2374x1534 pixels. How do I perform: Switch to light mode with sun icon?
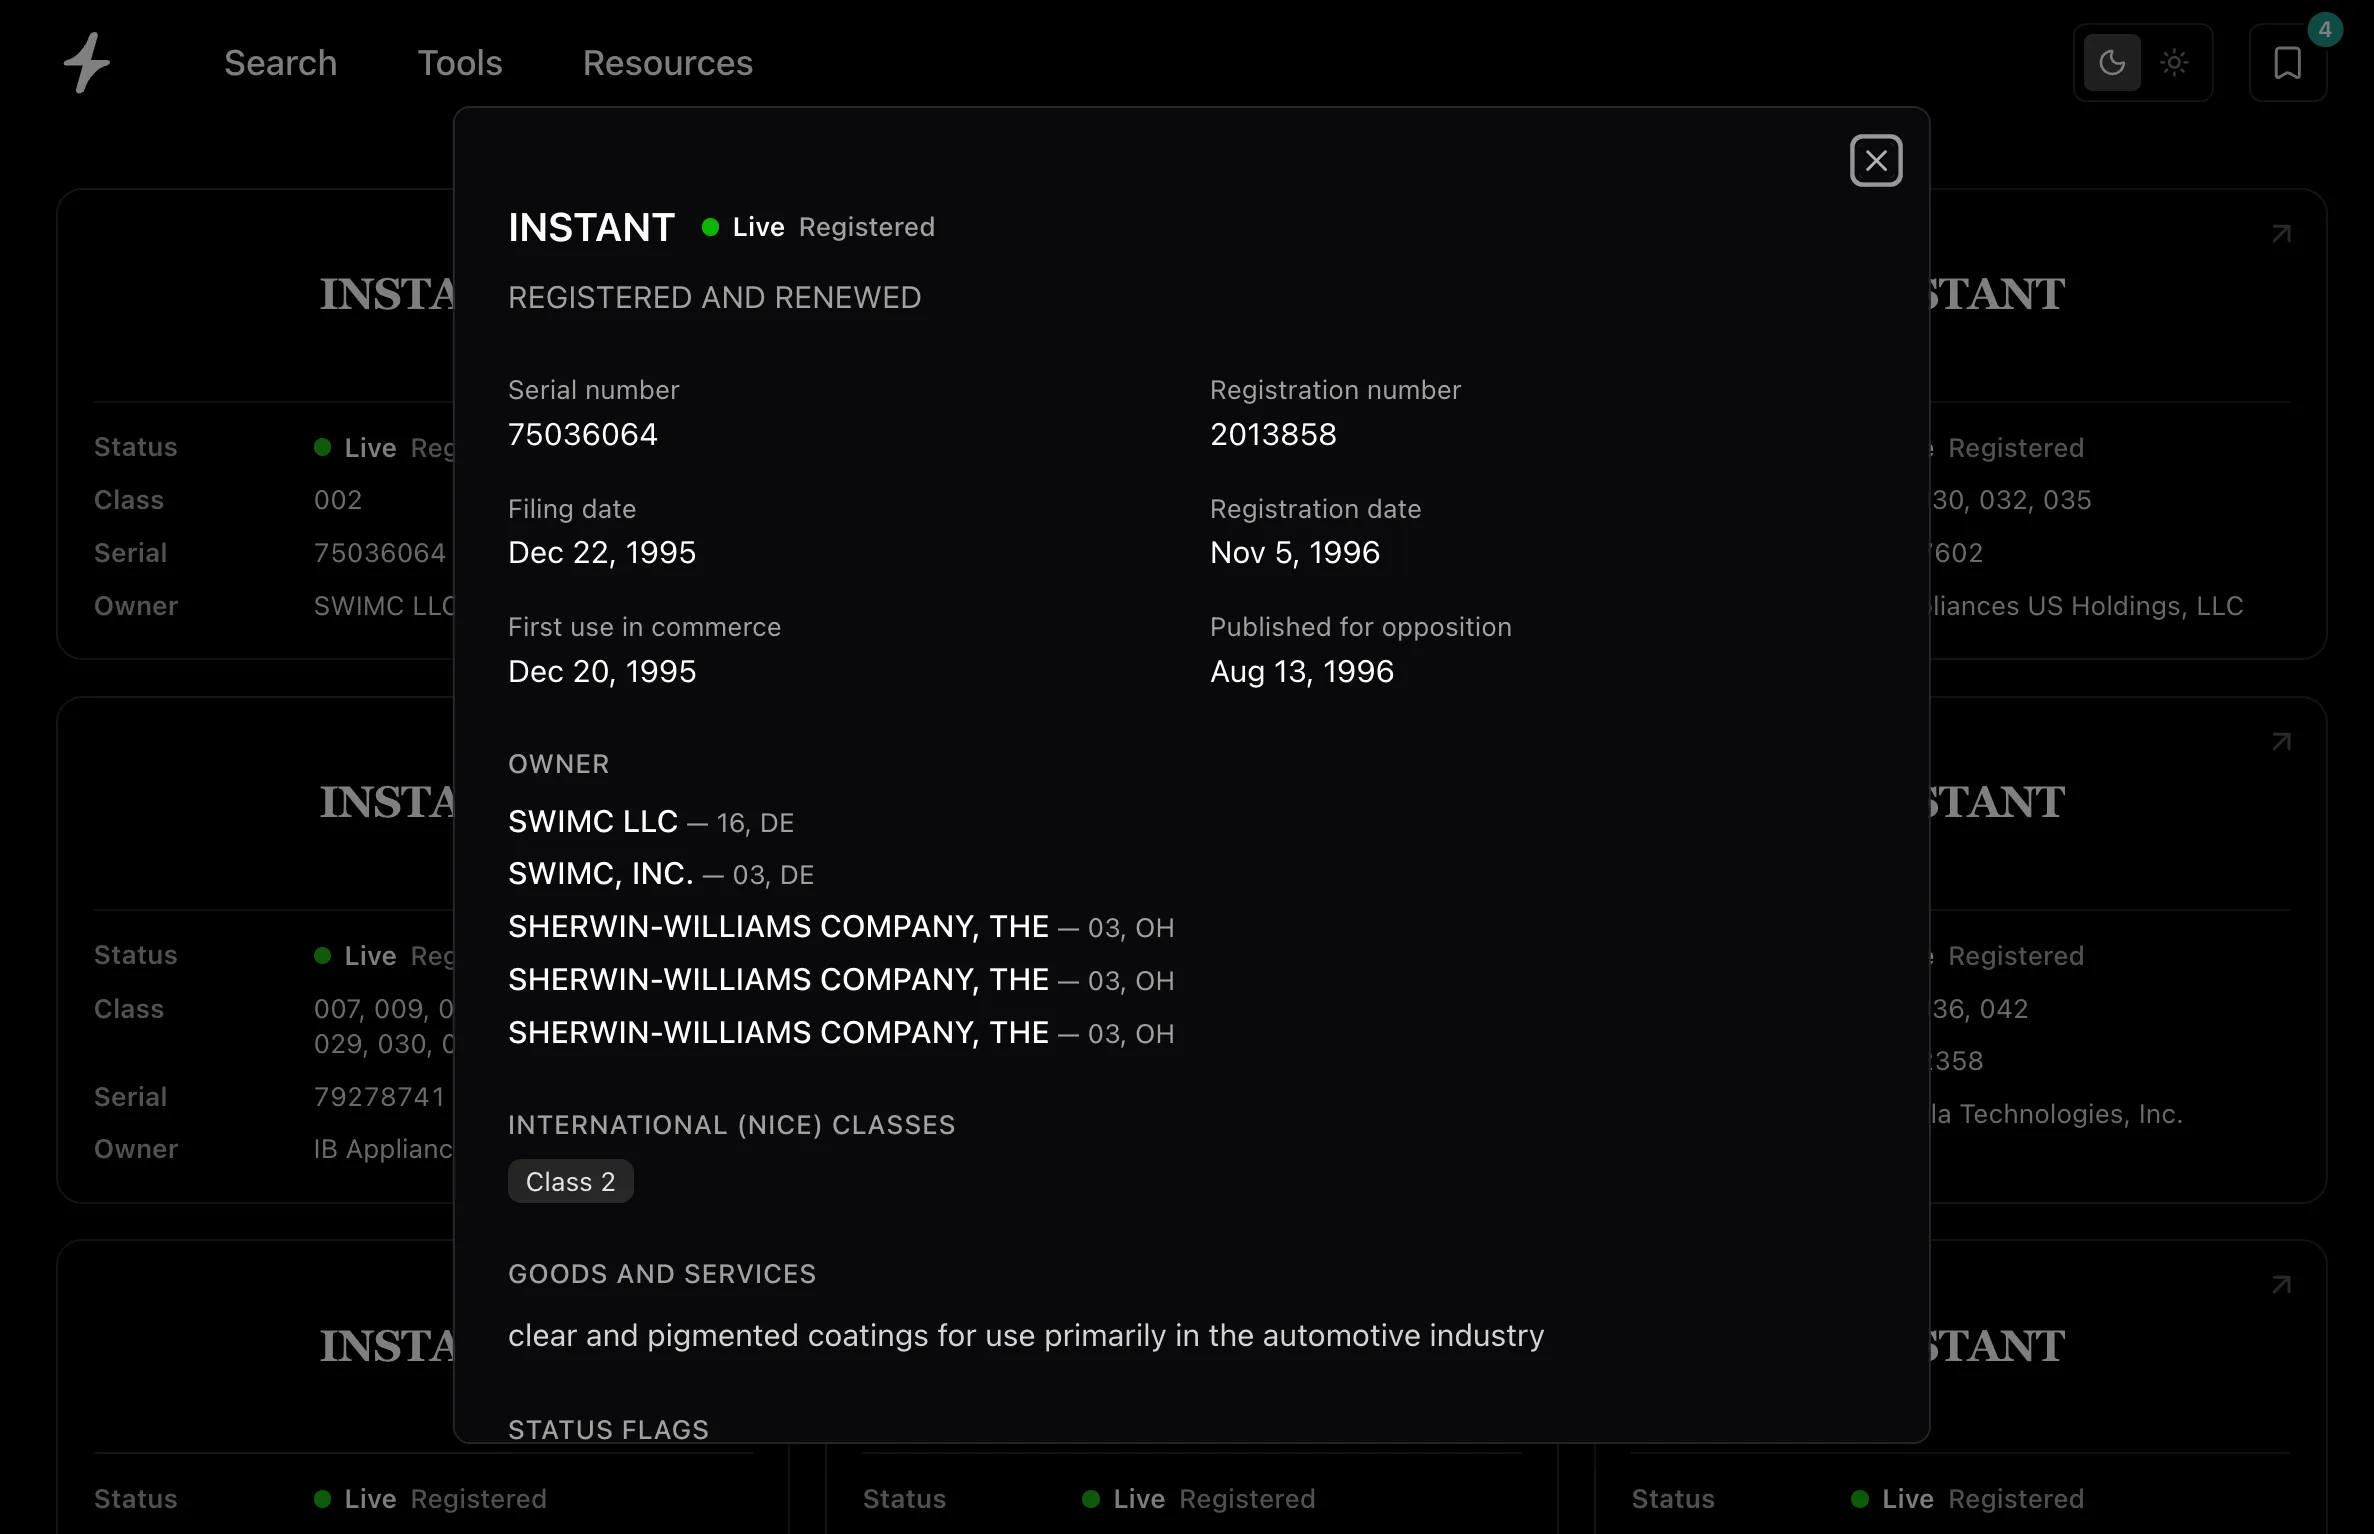(2174, 63)
